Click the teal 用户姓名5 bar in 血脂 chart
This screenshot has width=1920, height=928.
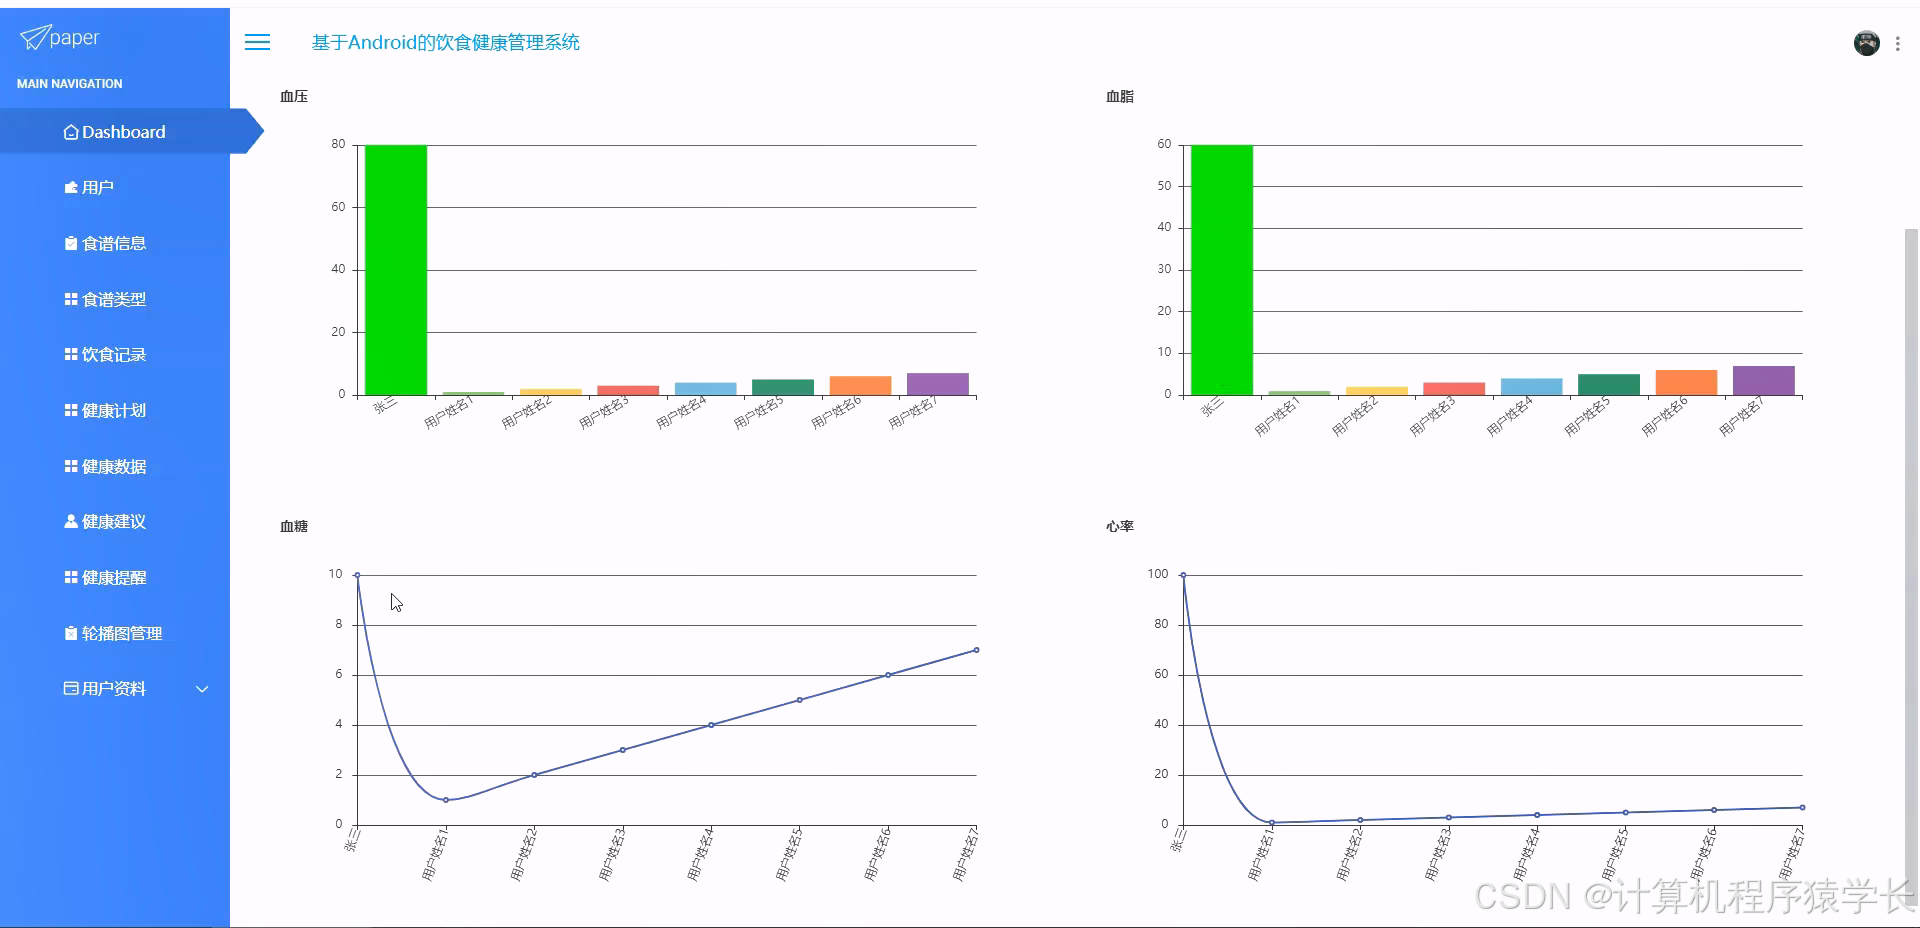click(x=1609, y=384)
